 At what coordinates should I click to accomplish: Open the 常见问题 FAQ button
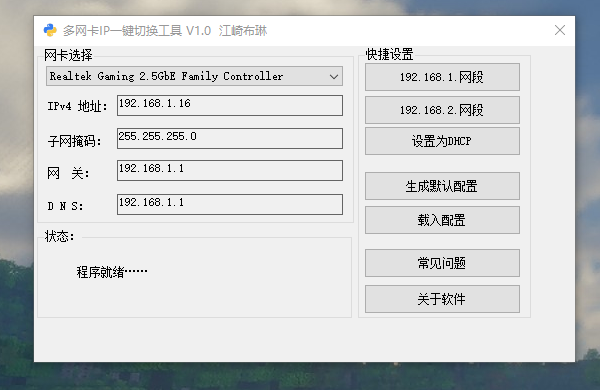tap(442, 263)
